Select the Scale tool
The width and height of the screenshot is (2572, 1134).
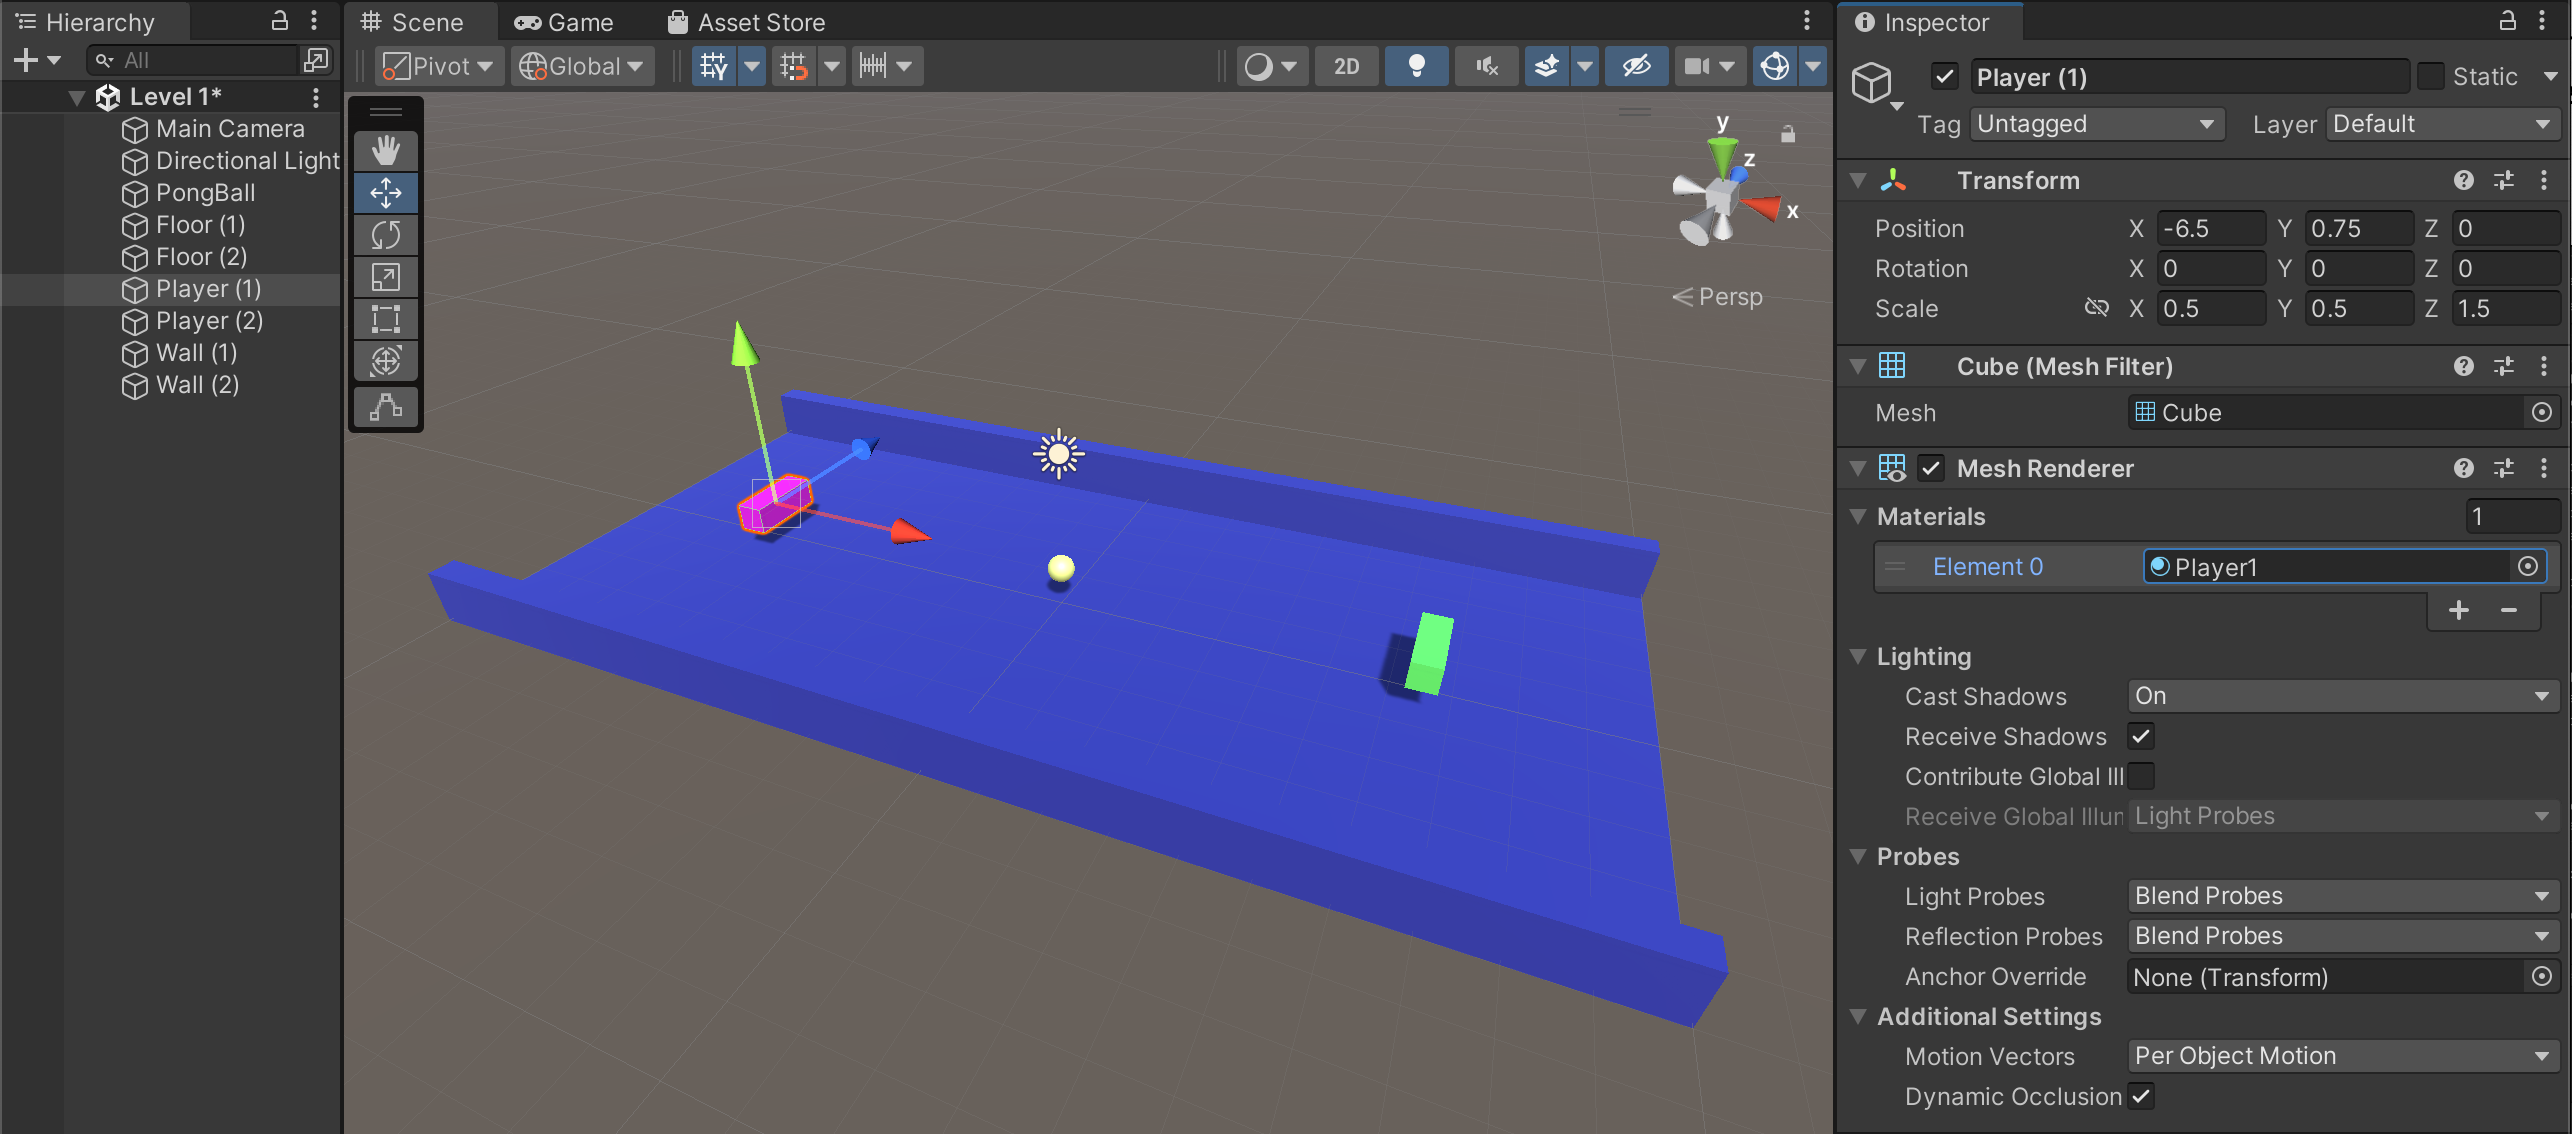click(x=386, y=277)
